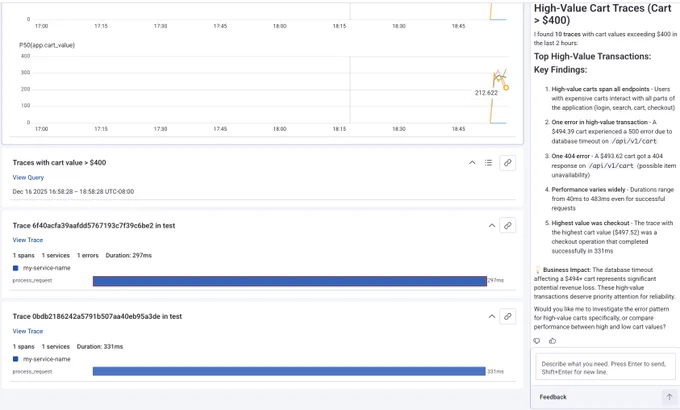The width and height of the screenshot is (680, 410).
Task: Copy link for trace 0bdb2186242a5791b507aa40eb95a3de
Action: 507,316
